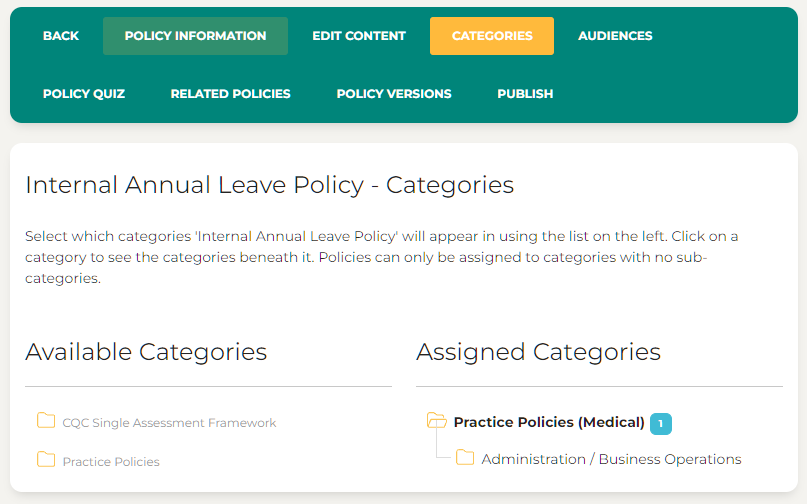The height and width of the screenshot is (504, 807).
Task: Click the Available Categories heading
Action: click(x=146, y=352)
